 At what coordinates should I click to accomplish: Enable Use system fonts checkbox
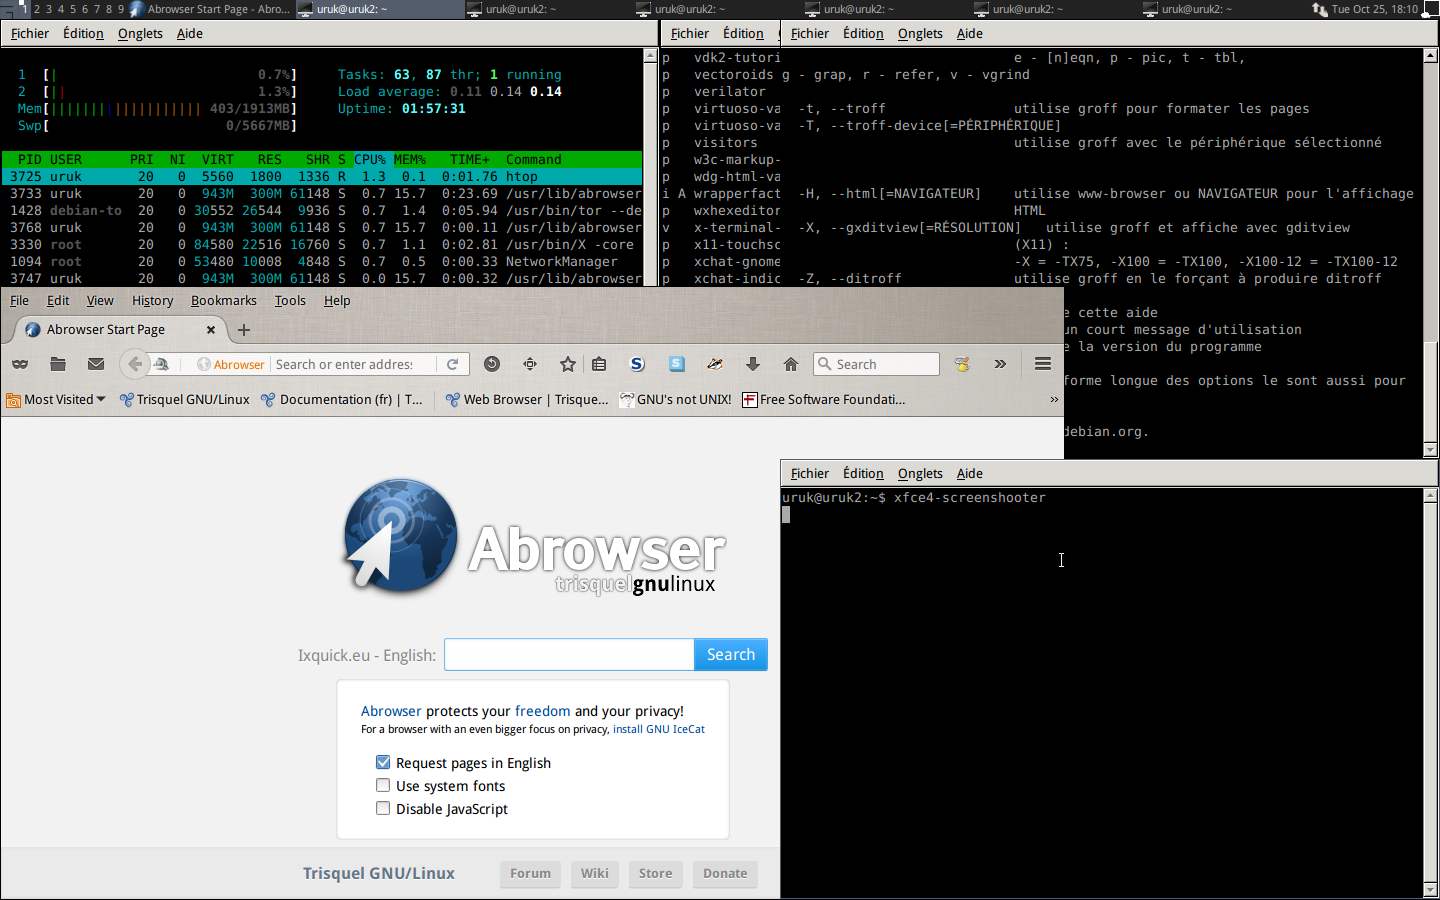coord(383,785)
